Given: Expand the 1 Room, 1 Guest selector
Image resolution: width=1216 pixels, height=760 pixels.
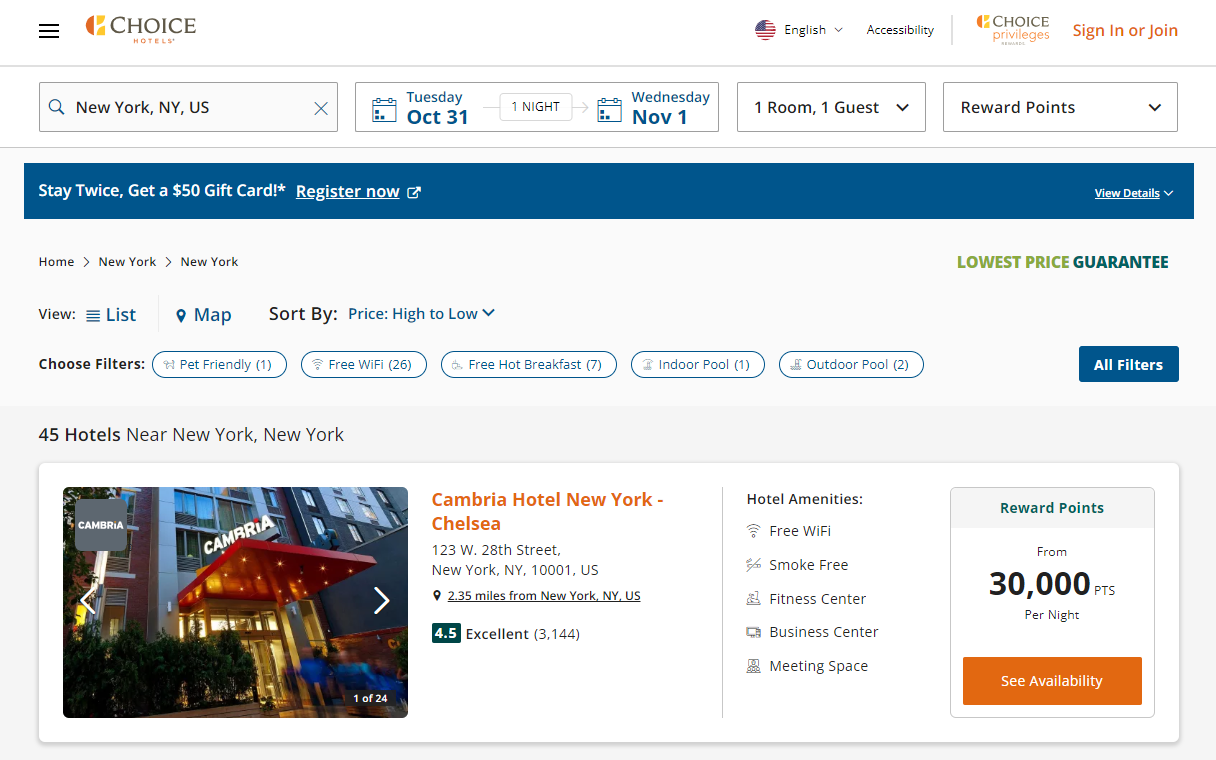Looking at the screenshot, I should pyautogui.click(x=831, y=107).
